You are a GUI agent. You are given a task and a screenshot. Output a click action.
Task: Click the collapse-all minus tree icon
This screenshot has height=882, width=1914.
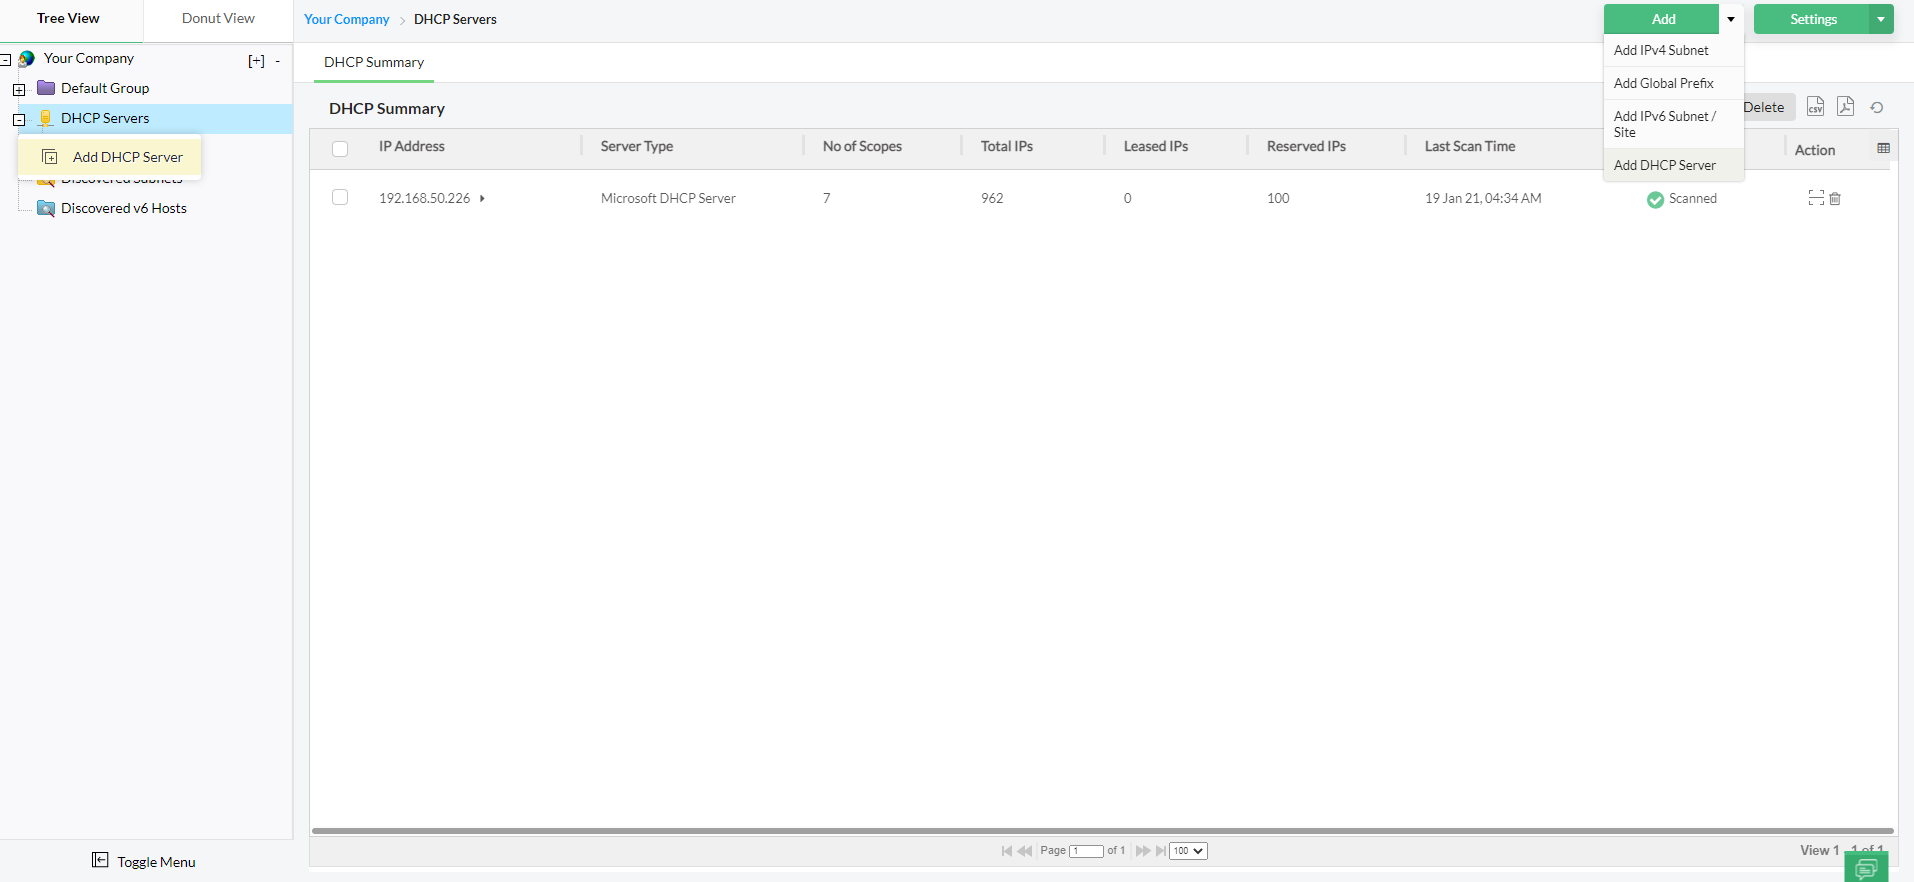[278, 61]
